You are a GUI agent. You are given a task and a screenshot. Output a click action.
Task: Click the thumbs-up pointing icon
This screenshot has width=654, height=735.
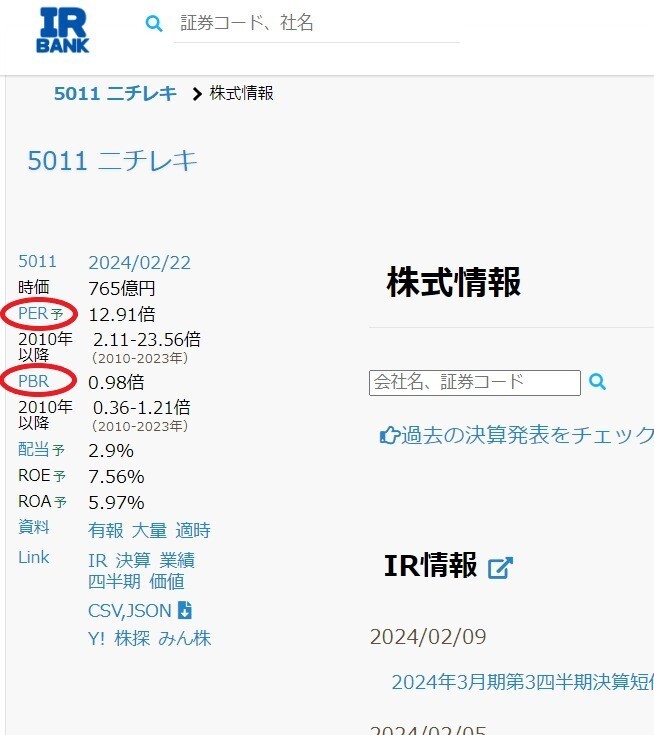pos(389,435)
